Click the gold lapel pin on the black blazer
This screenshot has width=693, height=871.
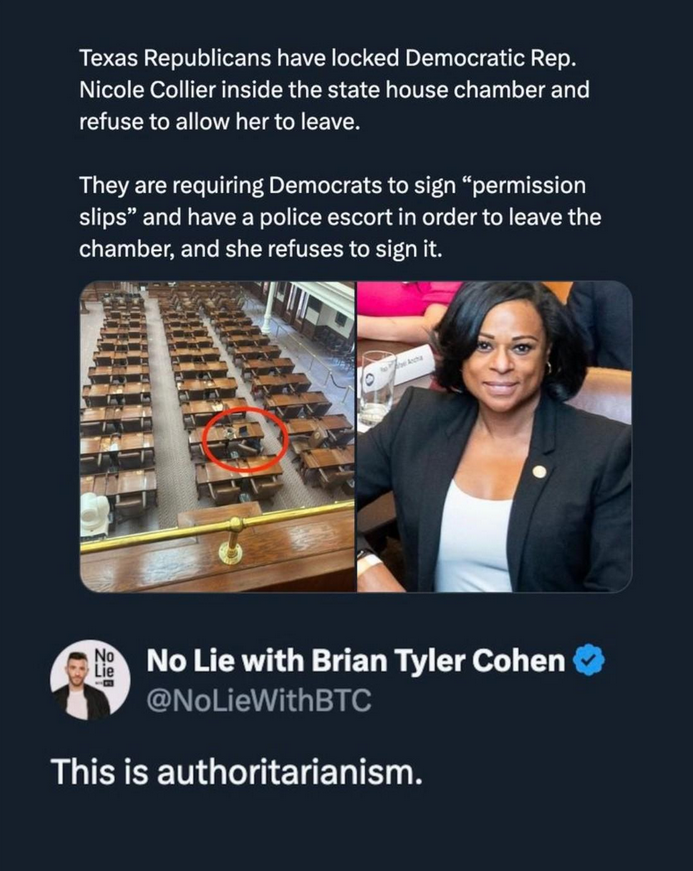click(539, 471)
